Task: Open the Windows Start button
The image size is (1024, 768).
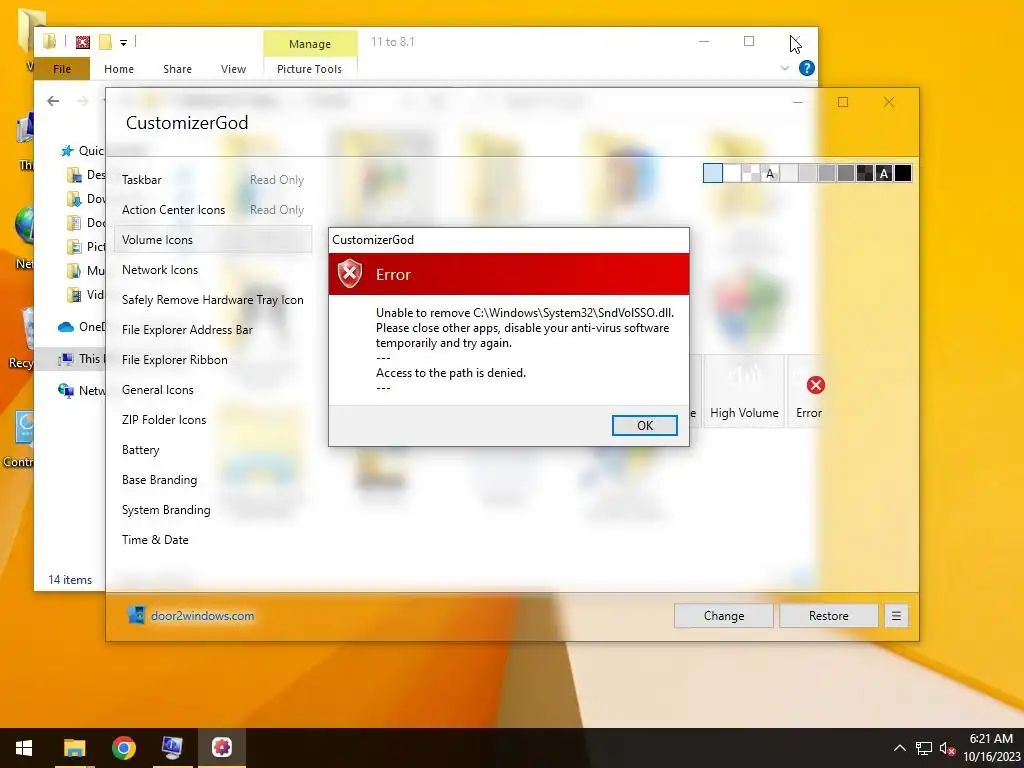Action: (x=24, y=748)
